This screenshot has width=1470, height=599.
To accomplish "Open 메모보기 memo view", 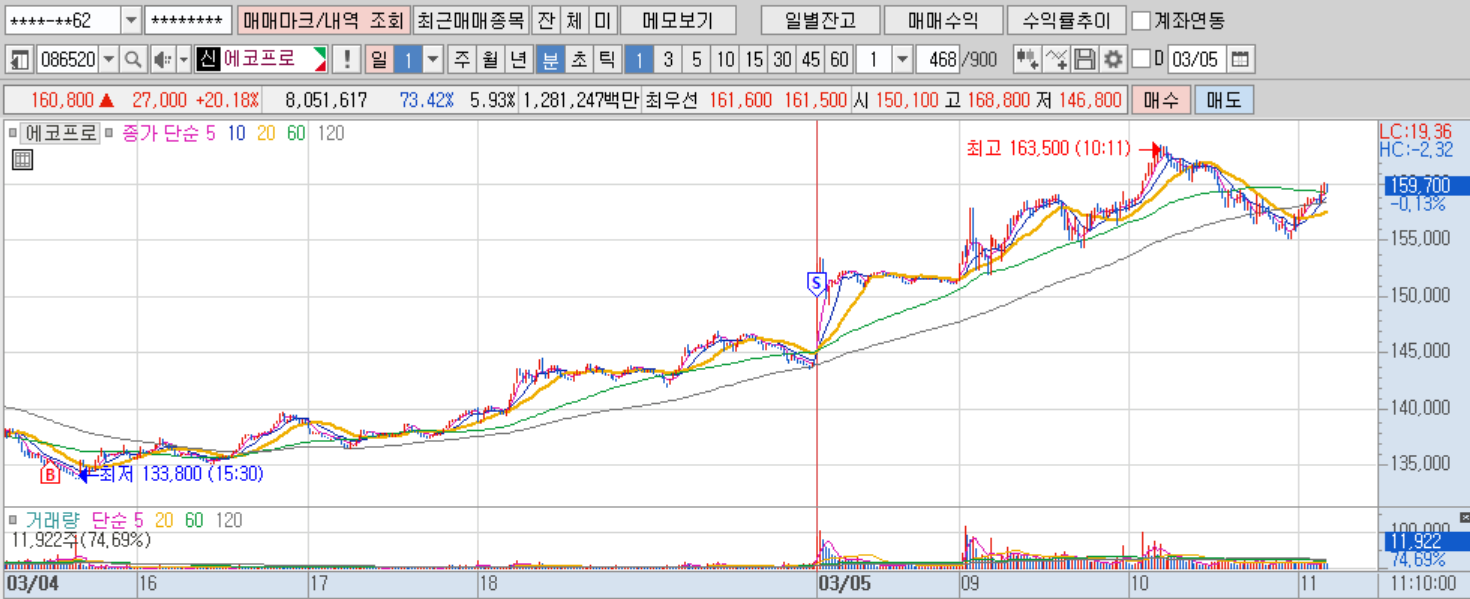I will (678, 20).
